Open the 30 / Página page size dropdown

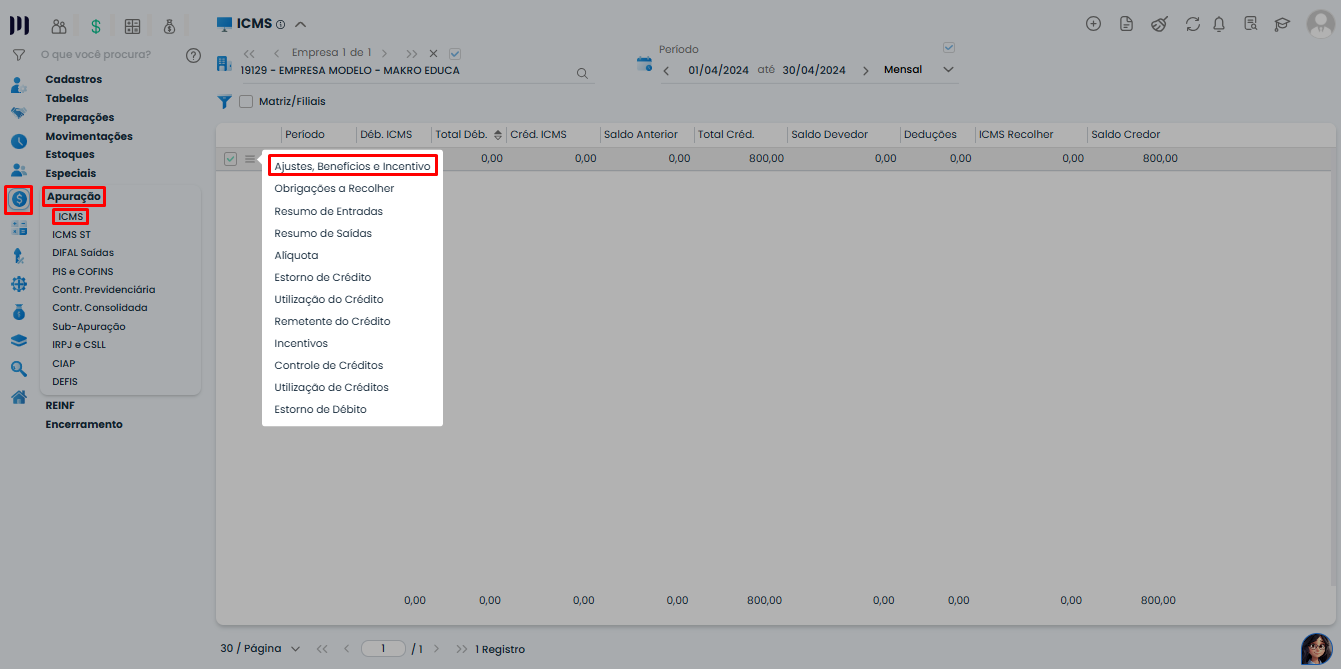[x=260, y=649]
